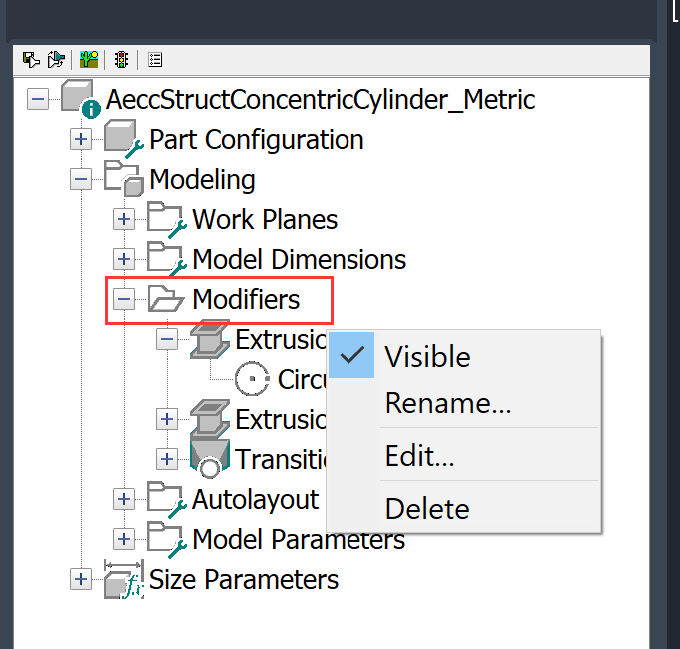The height and width of the screenshot is (649, 680).
Task: Collapse the first Extrusion node
Action: click(167, 339)
